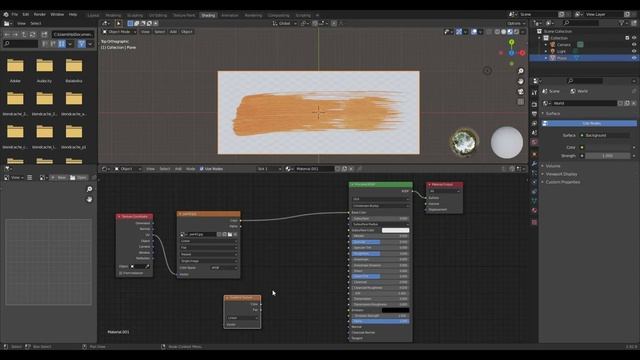Image resolution: width=640 pixels, height=360 pixels.
Task: Open Linear interpolation dropdown on image node
Action: tap(209, 241)
